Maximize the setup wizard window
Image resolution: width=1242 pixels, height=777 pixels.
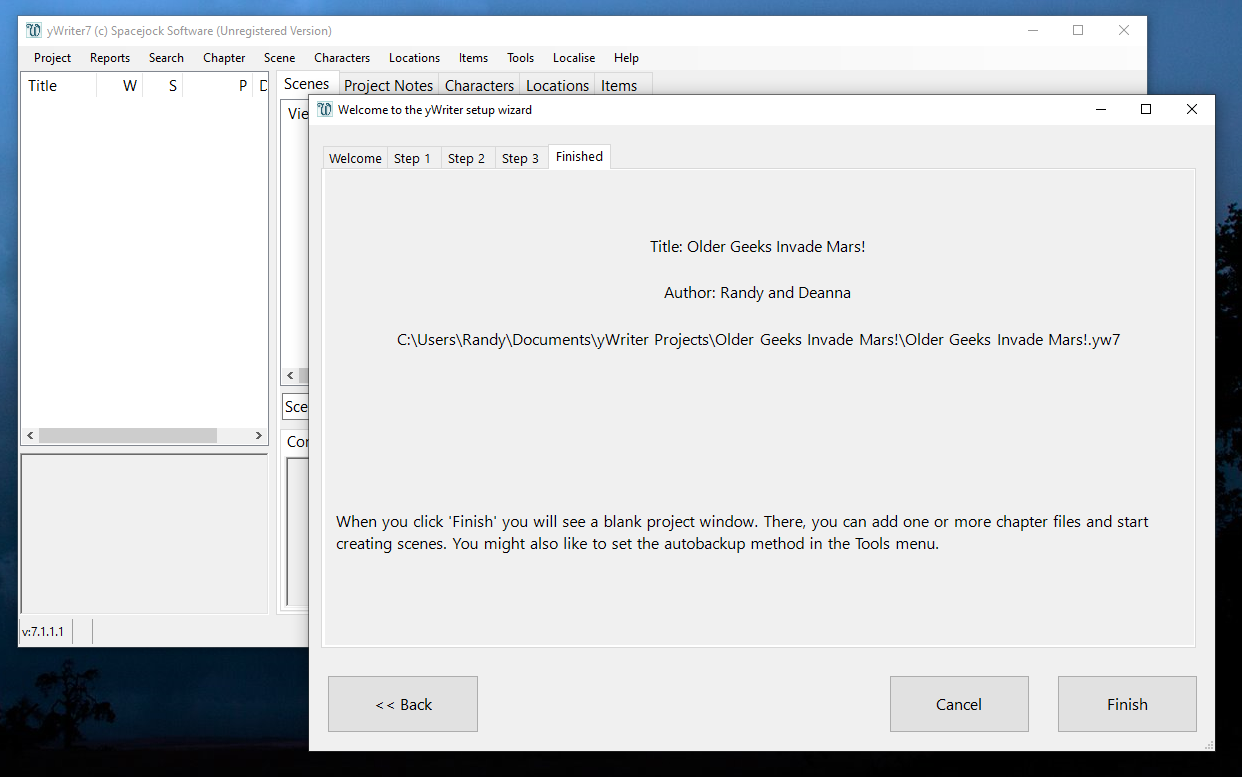pos(1146,110)
